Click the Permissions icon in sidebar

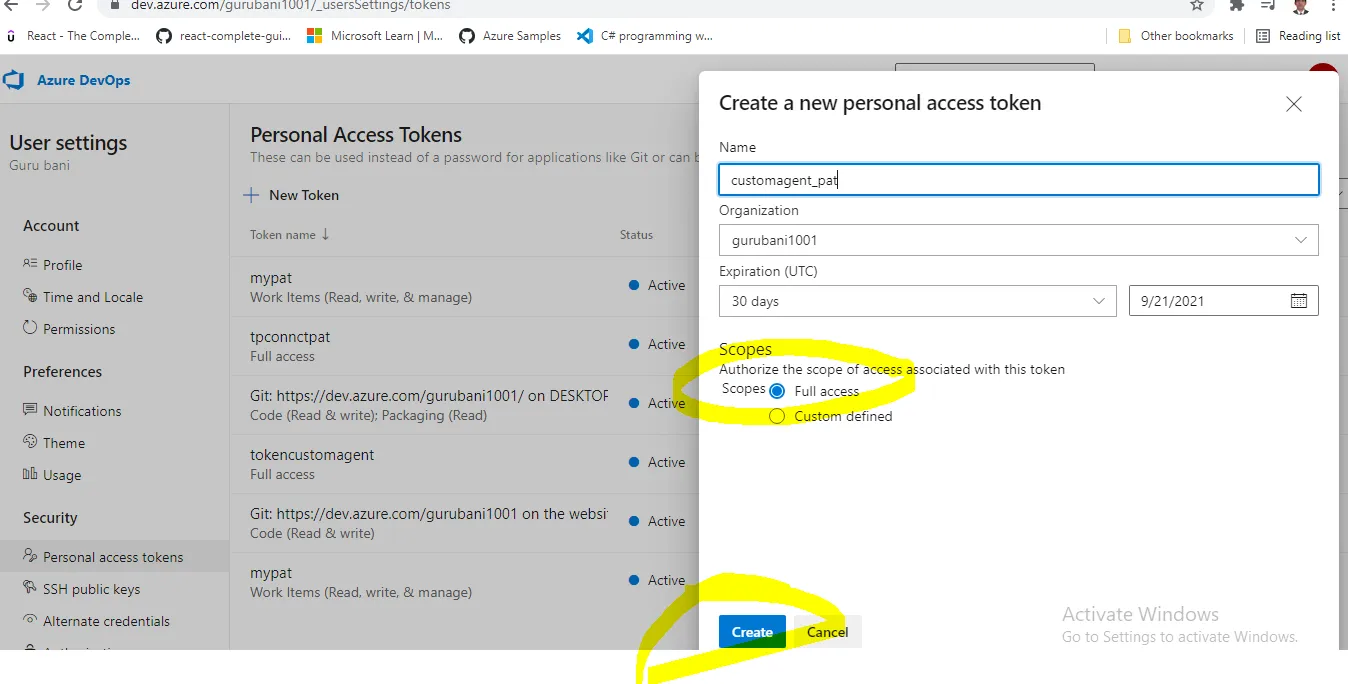[30, 328]
